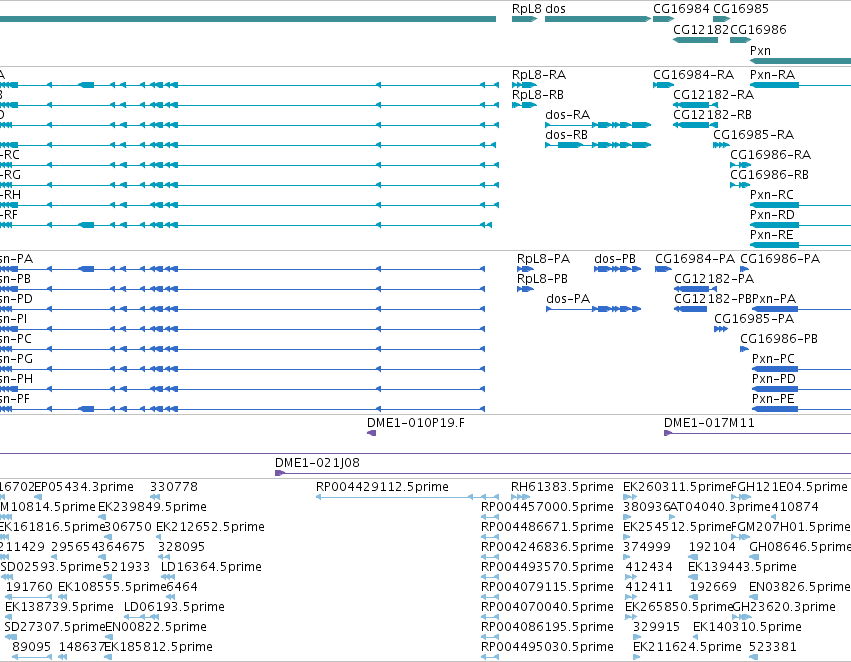Click the RpL8 gene label
The width and height of the screenshot is (851, 662).
coord(526,9)
